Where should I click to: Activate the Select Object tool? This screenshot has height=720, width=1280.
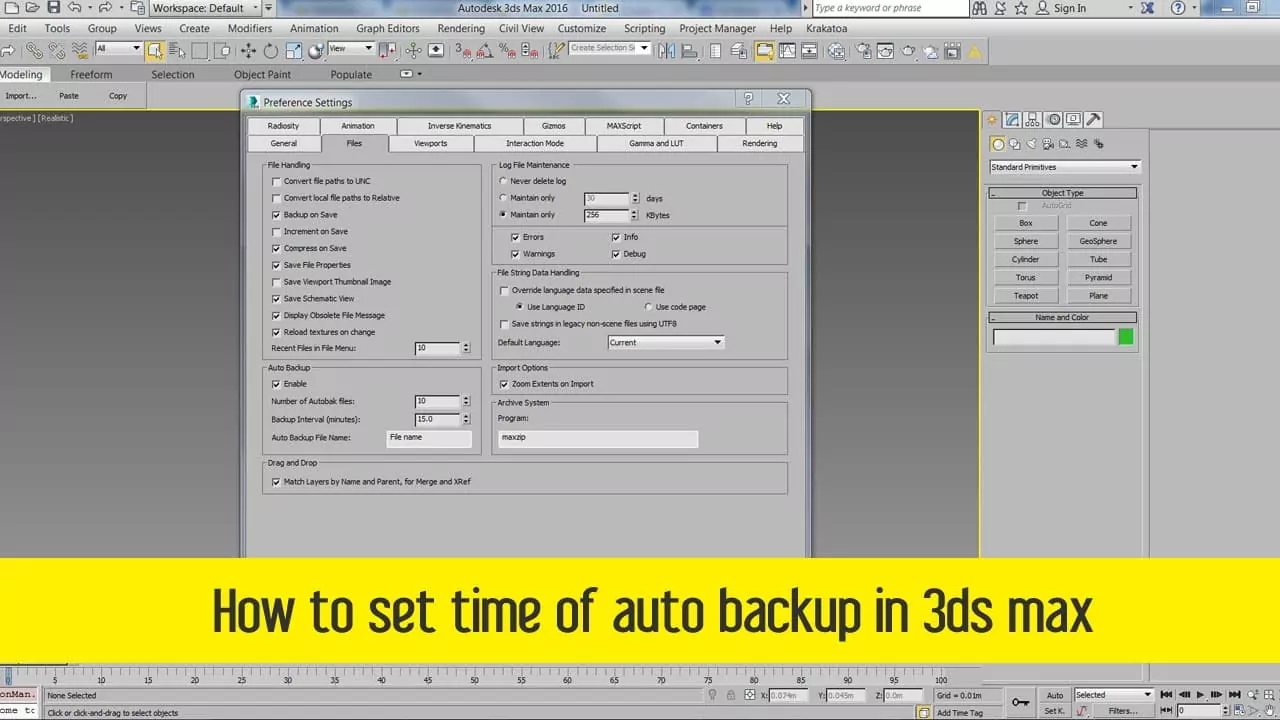pos(155,50)
